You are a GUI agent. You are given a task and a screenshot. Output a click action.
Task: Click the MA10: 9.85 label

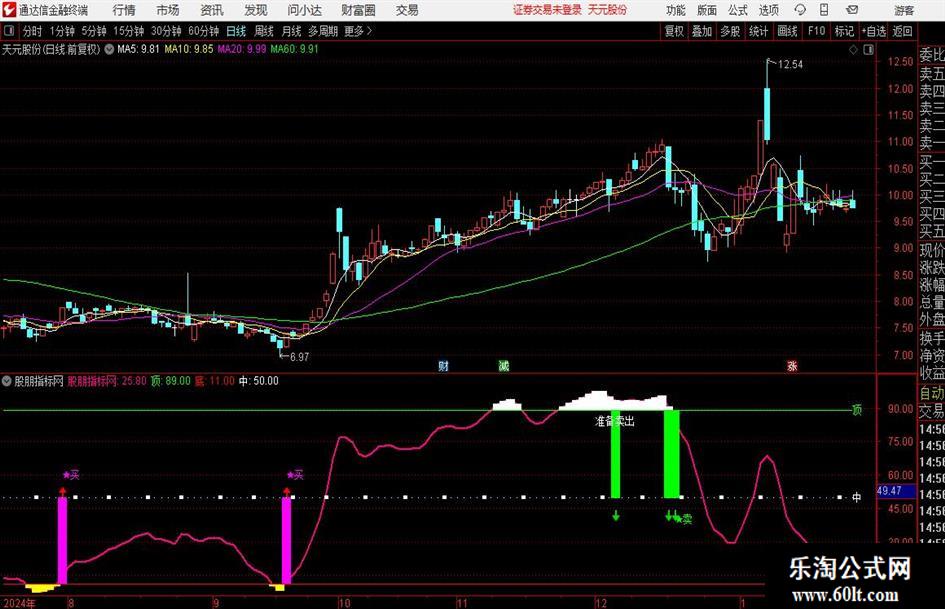189,49
